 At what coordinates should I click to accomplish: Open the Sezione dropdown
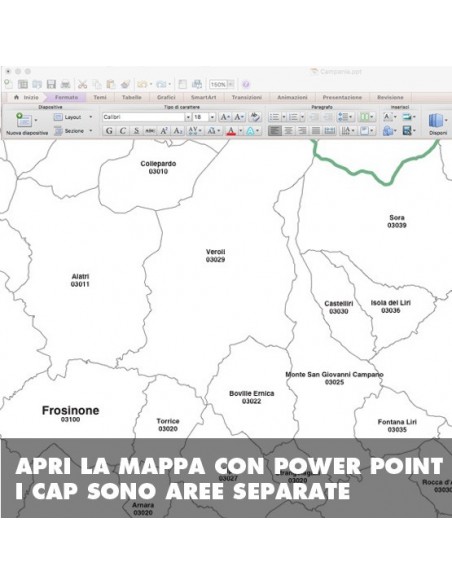click(73, 131)
